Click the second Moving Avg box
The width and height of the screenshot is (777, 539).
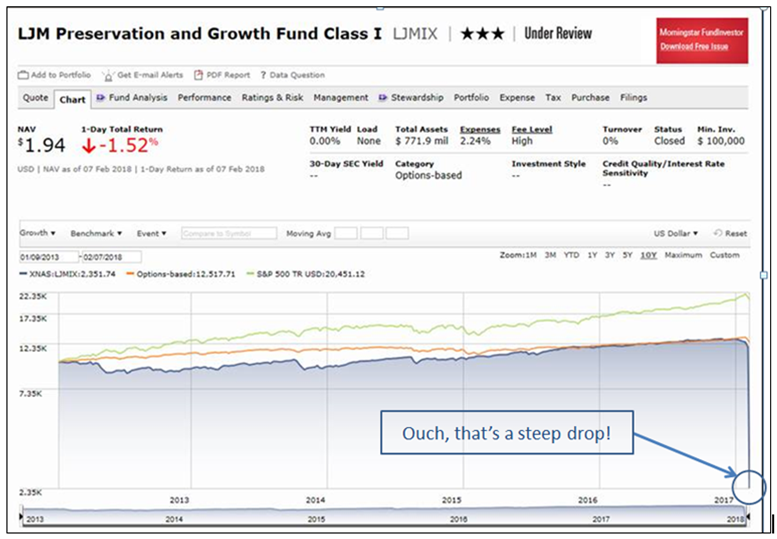372,233
